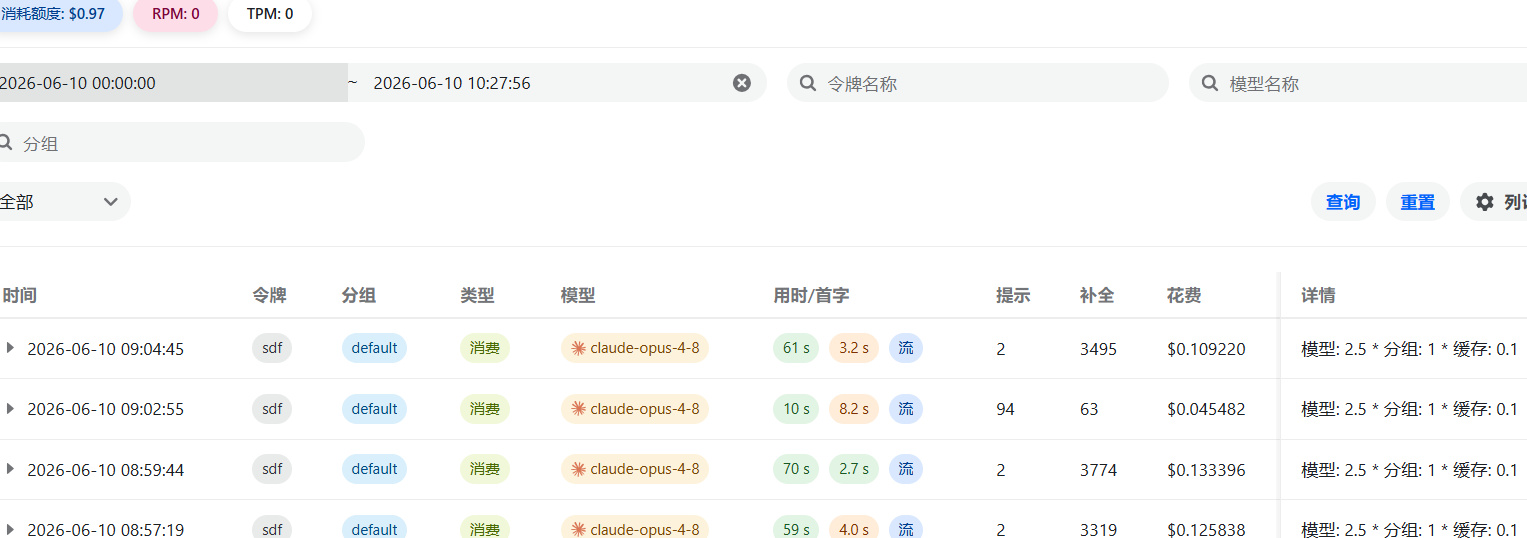This screenshot has height=538, width=1527.
Task: Expand the 2026-06-10 09:04:45 log row
Action: pos(10,348)
